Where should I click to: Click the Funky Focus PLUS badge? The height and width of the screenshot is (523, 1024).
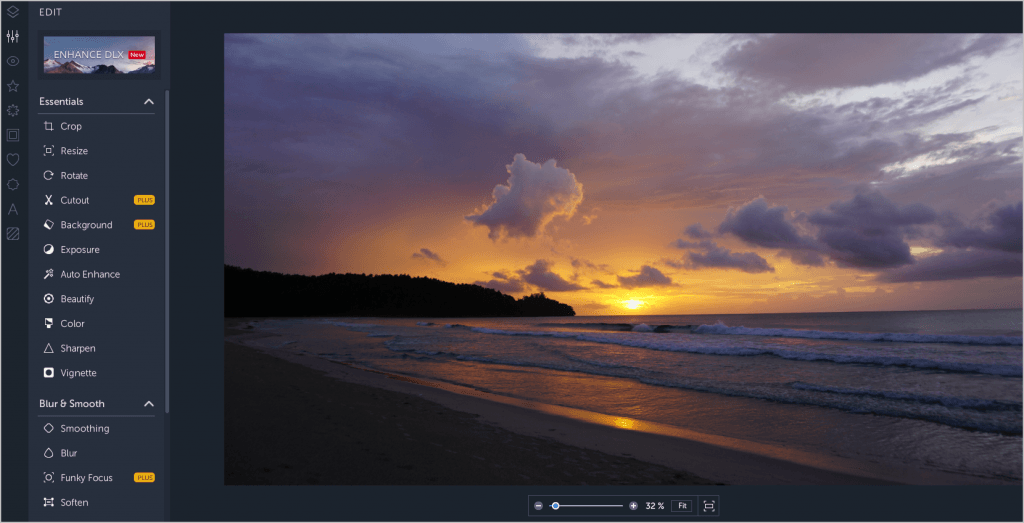tap(144, 477)
